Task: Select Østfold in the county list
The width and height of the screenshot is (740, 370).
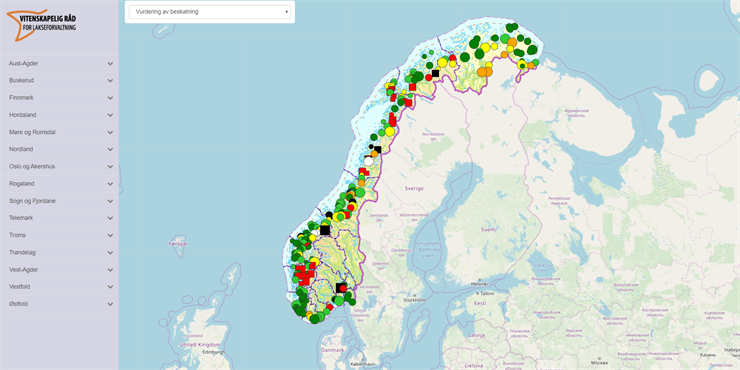Action: point(59,304)
